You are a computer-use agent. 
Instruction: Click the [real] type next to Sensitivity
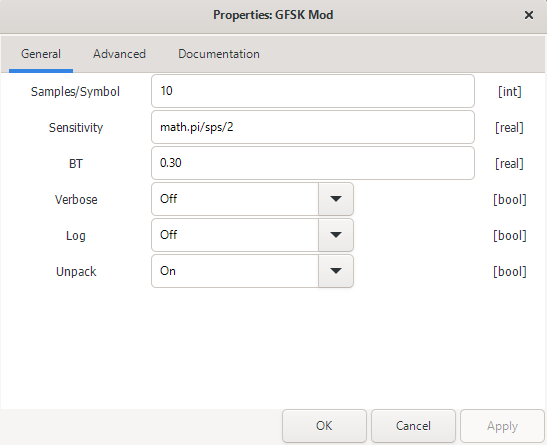click(509, 127)
